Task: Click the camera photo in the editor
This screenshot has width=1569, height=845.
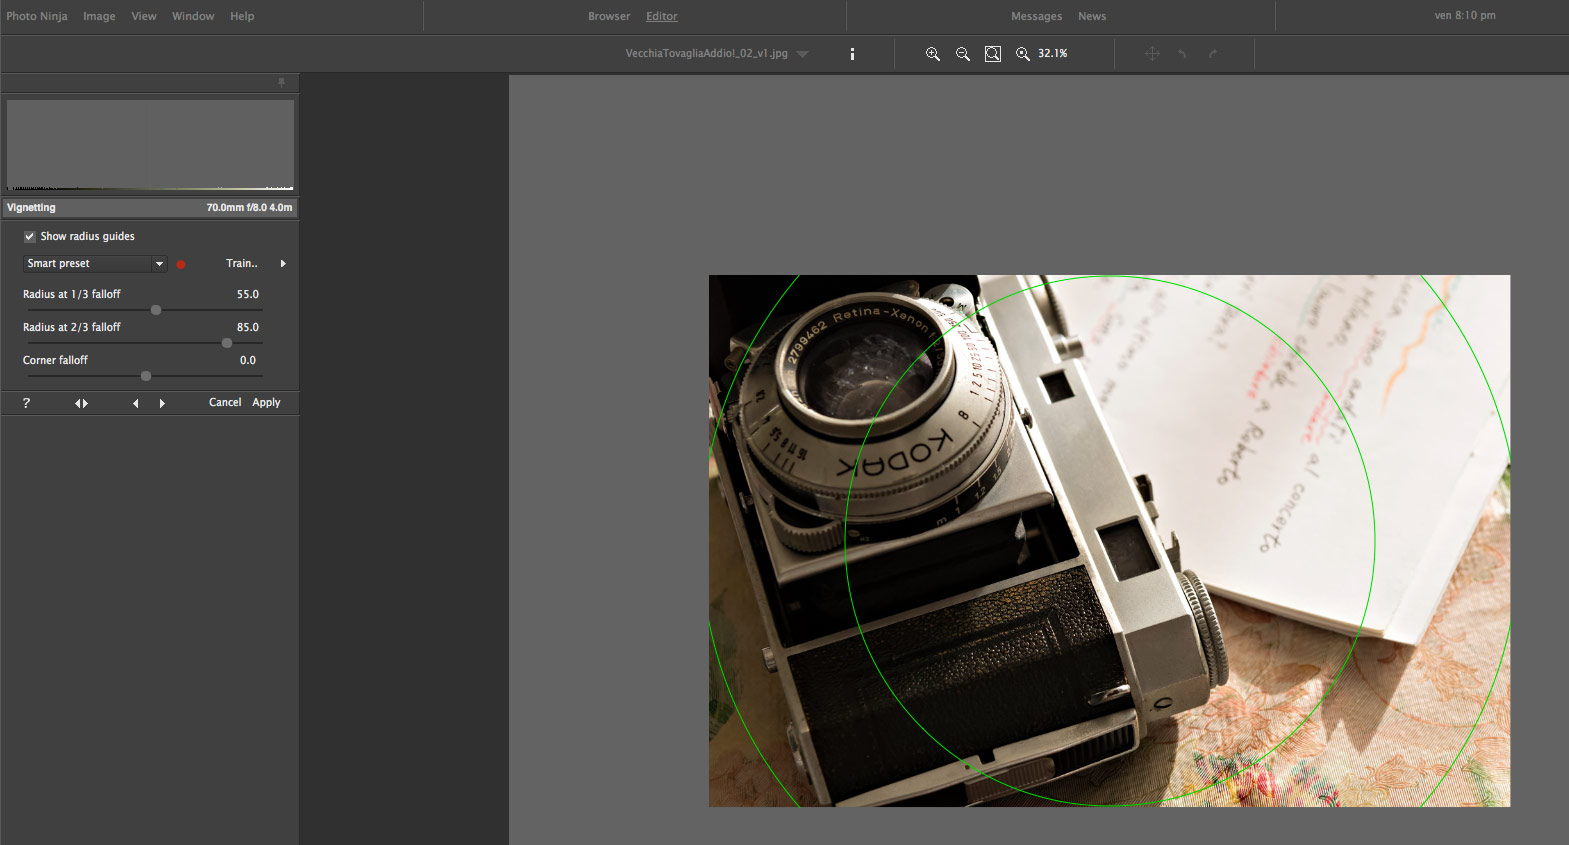Action: (1109, 541)
